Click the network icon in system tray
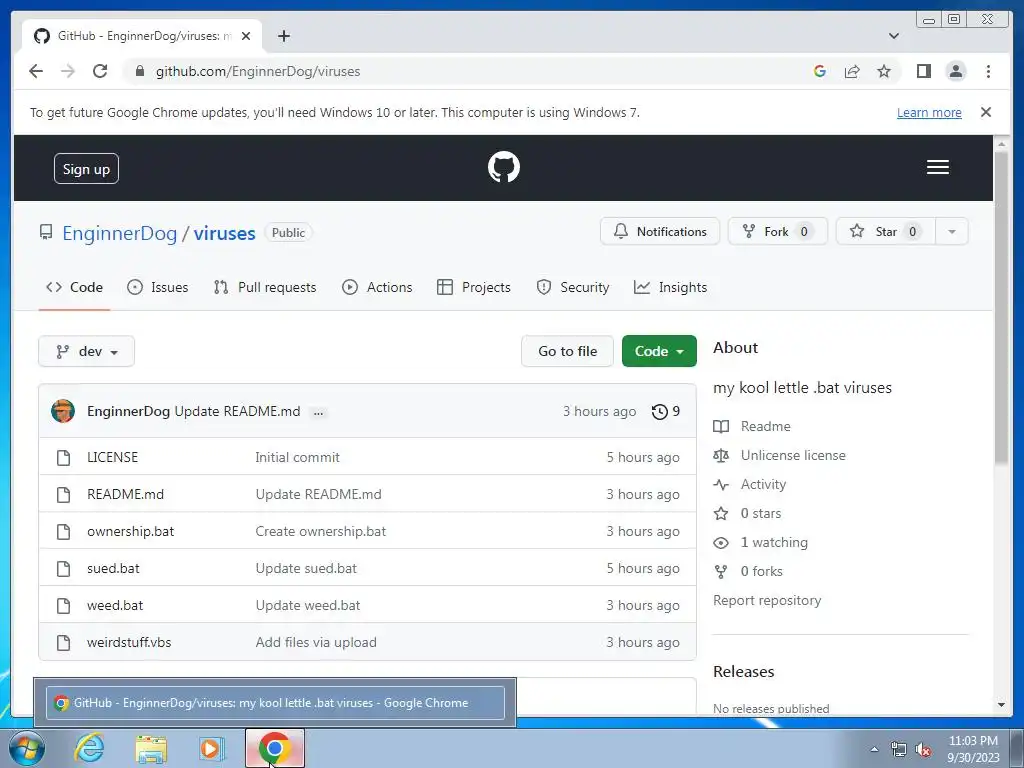This screenshot has height=768, width=1024. tap(899, 750)
